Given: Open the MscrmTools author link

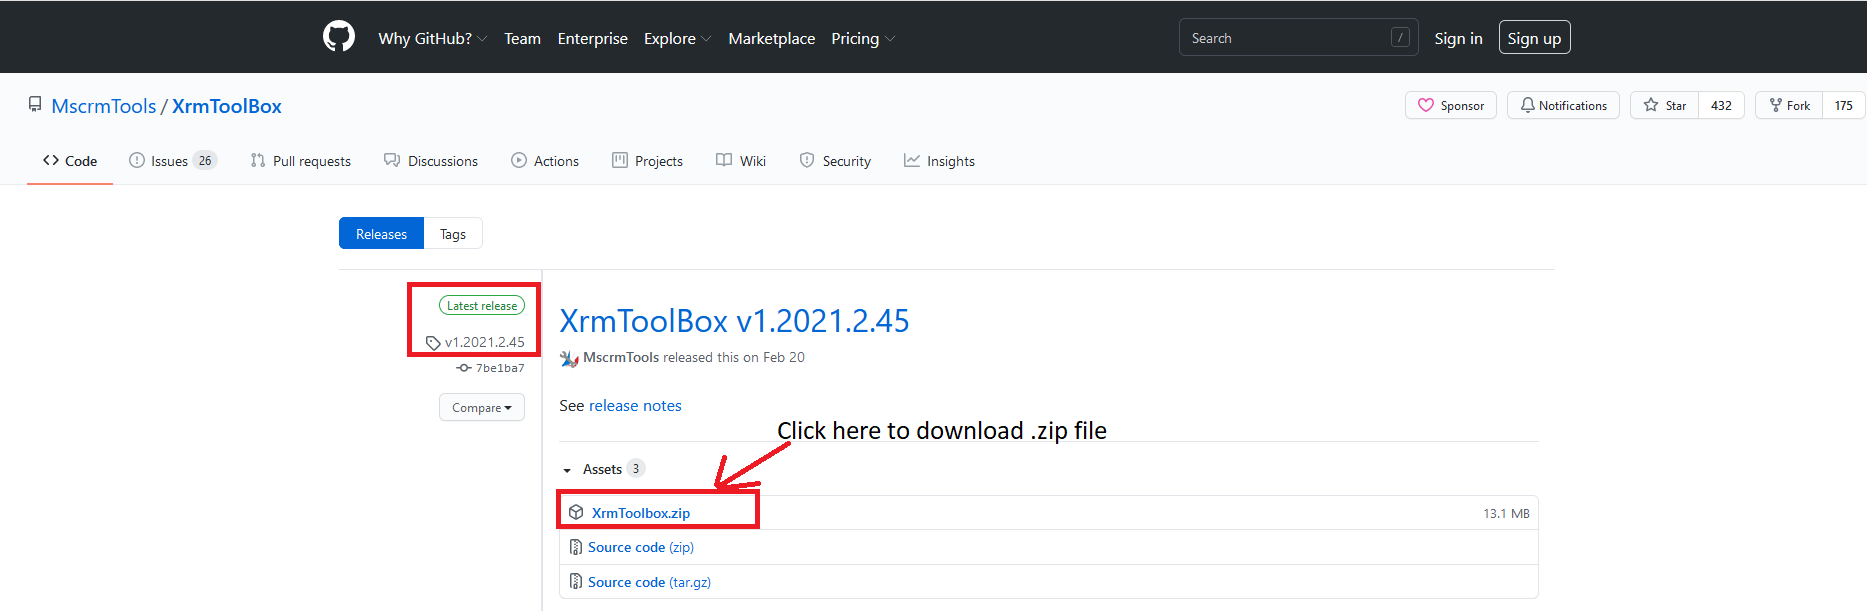Looking at the screenshot, I should 621,357.
